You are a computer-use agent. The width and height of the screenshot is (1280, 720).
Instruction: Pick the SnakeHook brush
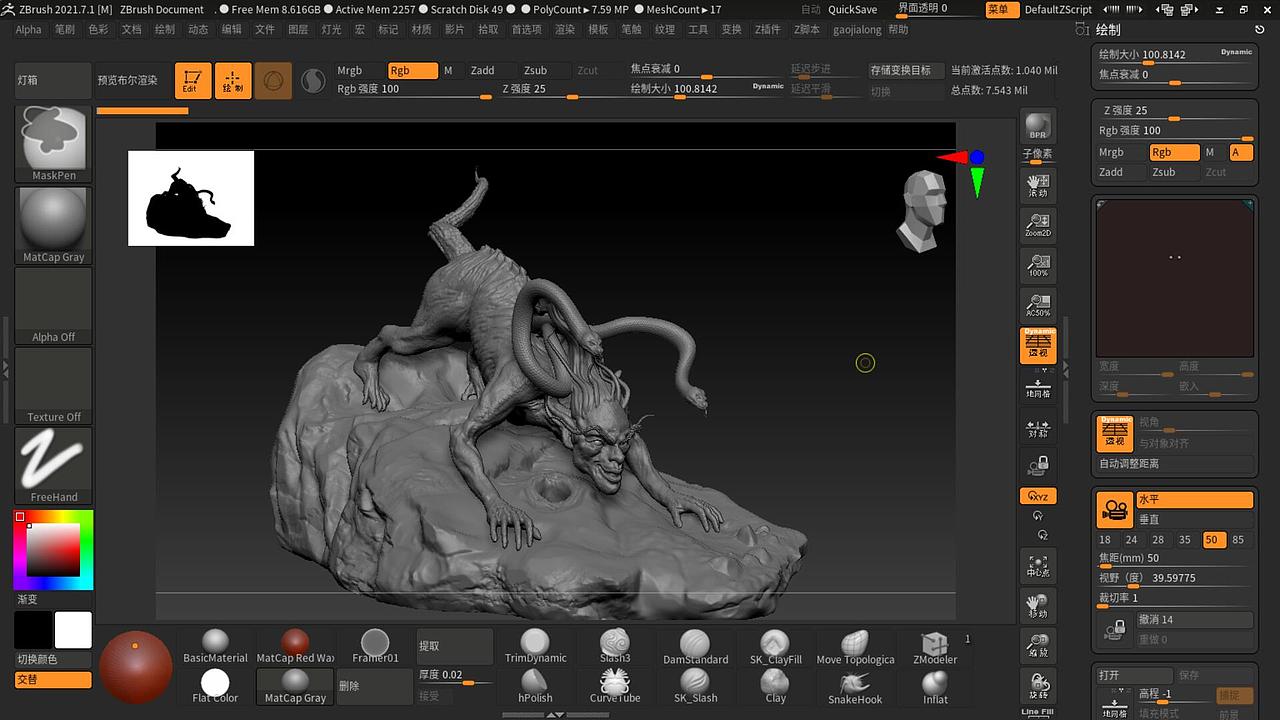[x=855, y=687]
